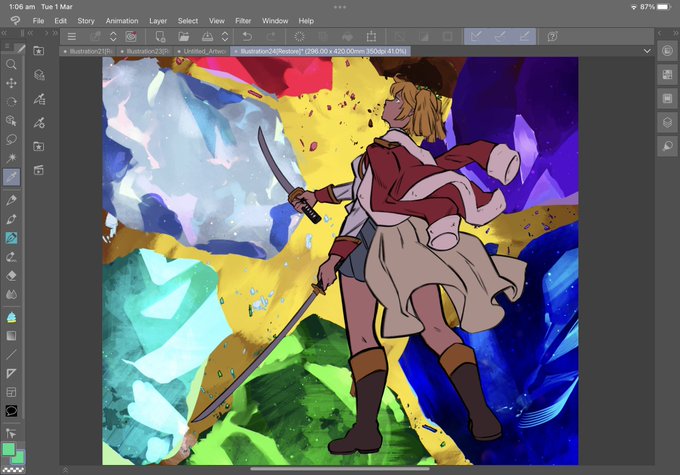Select the Auto select magic wand tool

[x=11, y=157]
